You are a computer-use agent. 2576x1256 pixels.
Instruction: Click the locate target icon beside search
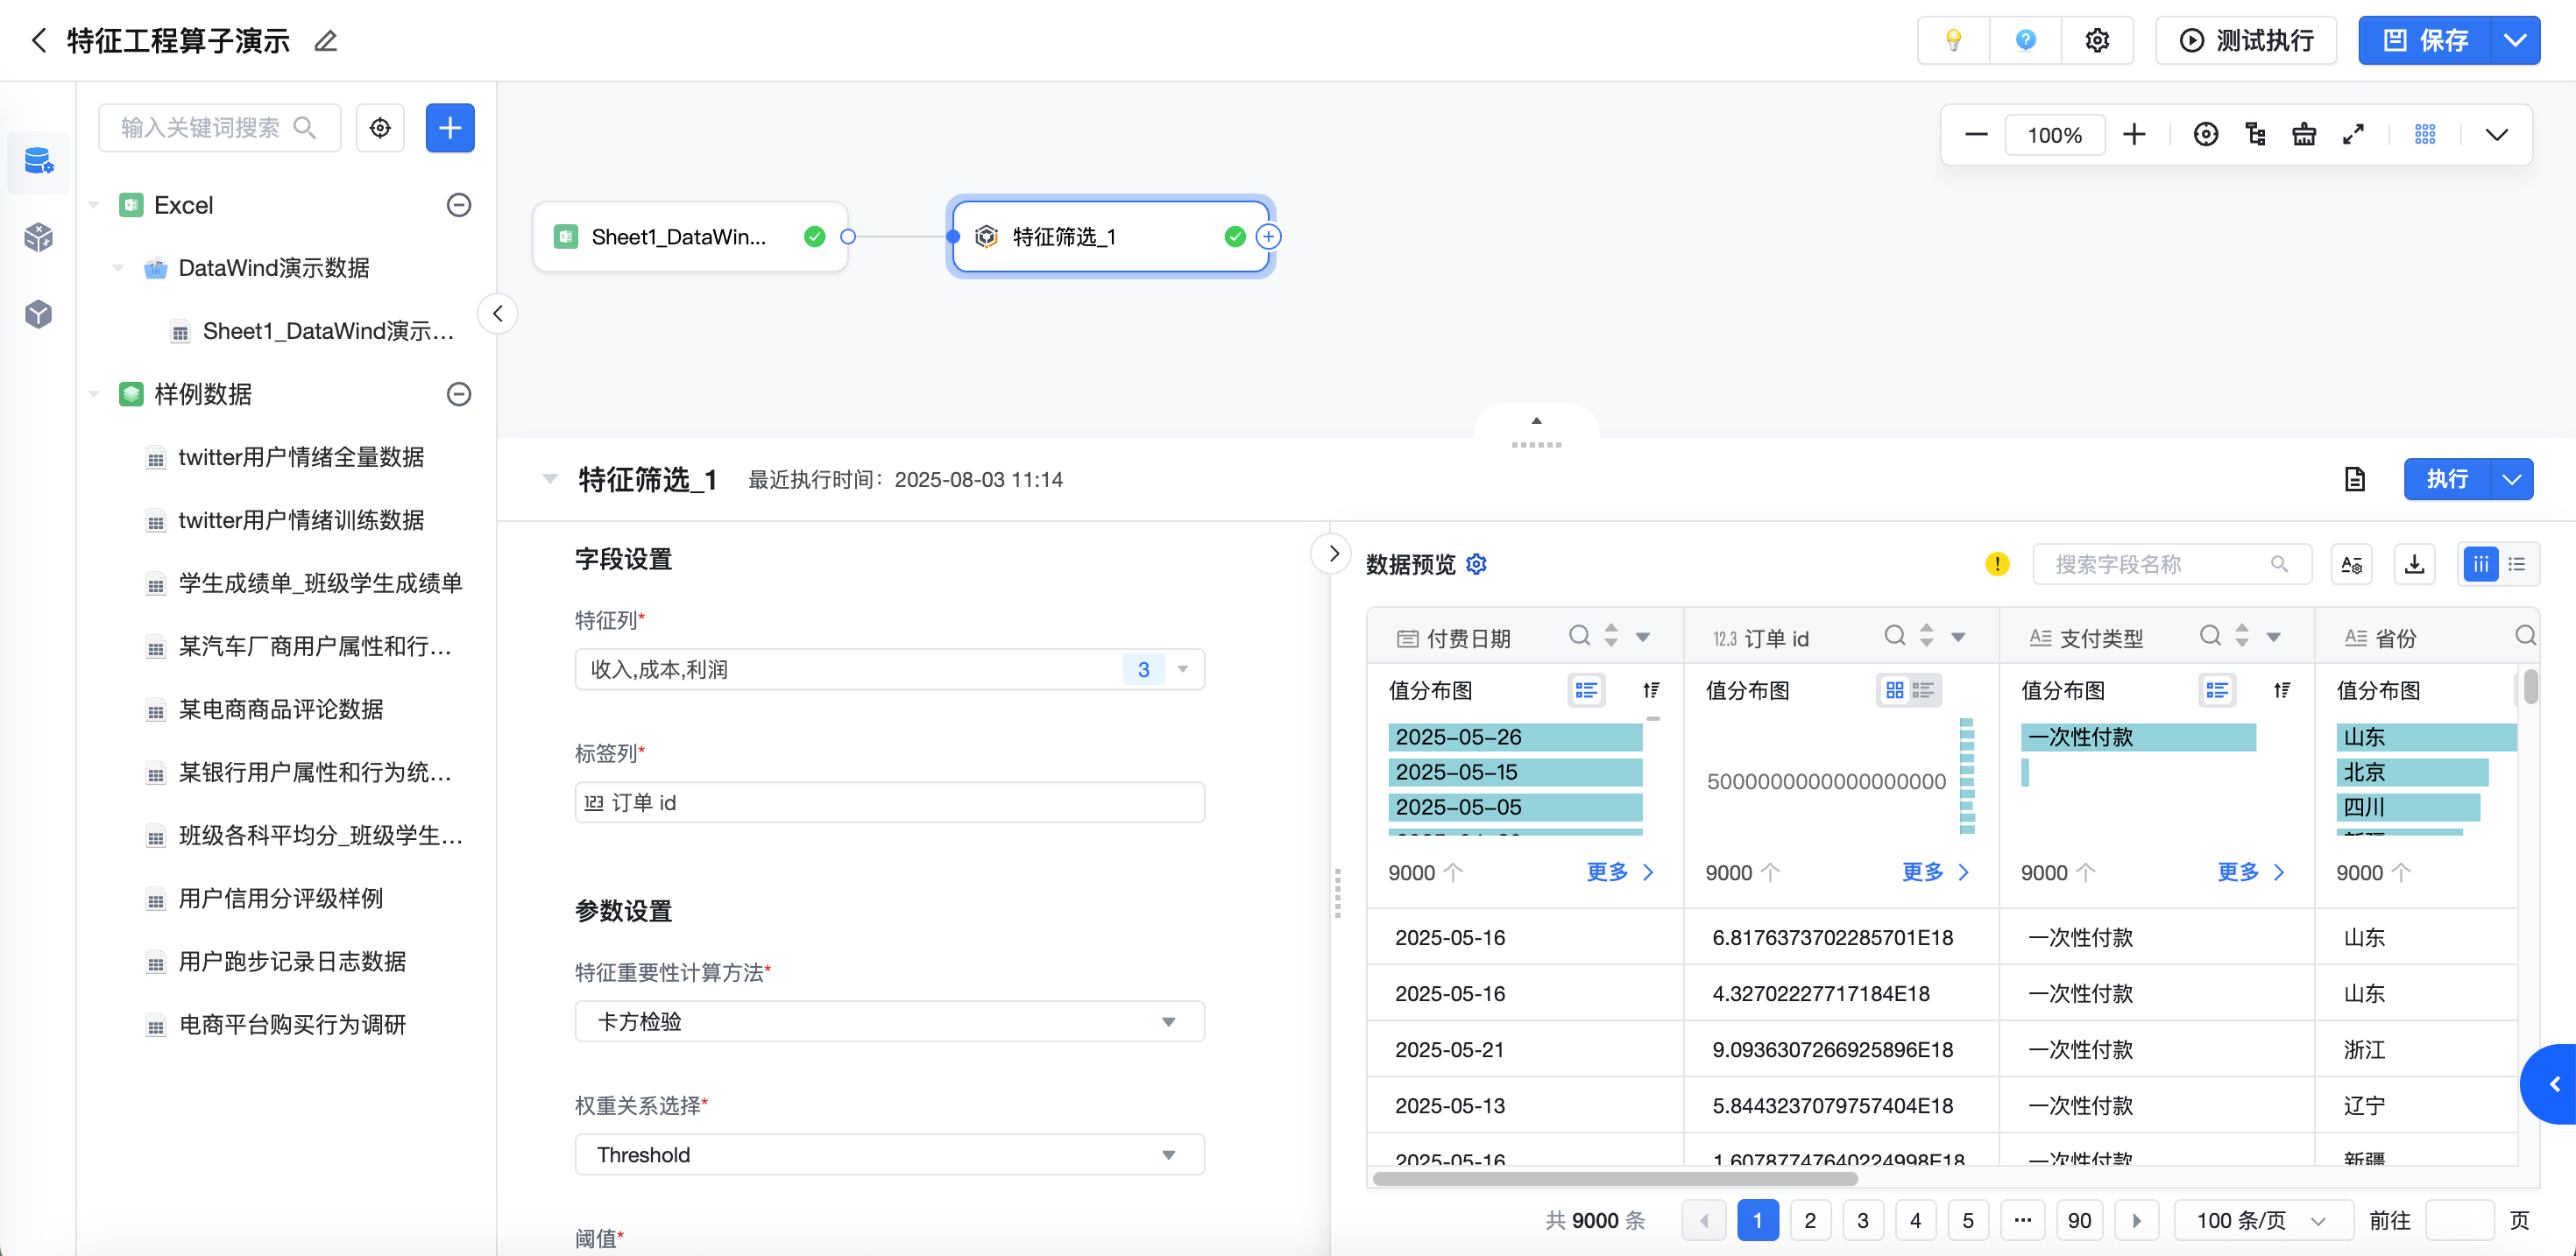pyautogui.click(x=380, y=128)
